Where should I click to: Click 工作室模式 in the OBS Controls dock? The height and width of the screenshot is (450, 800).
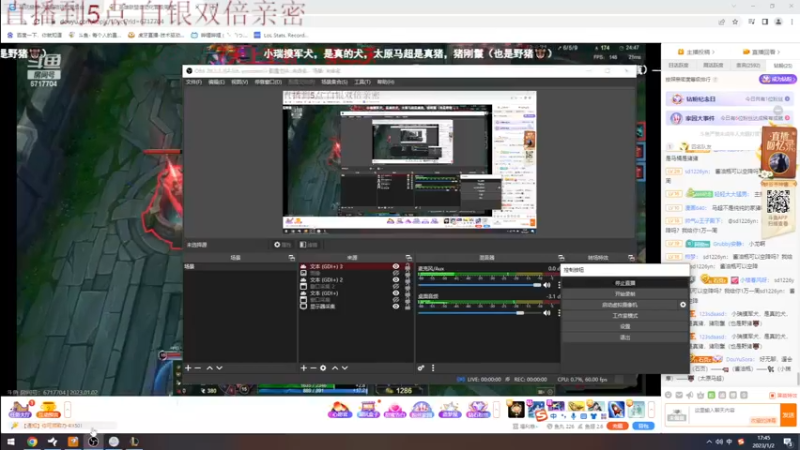(x=625, y=316)
